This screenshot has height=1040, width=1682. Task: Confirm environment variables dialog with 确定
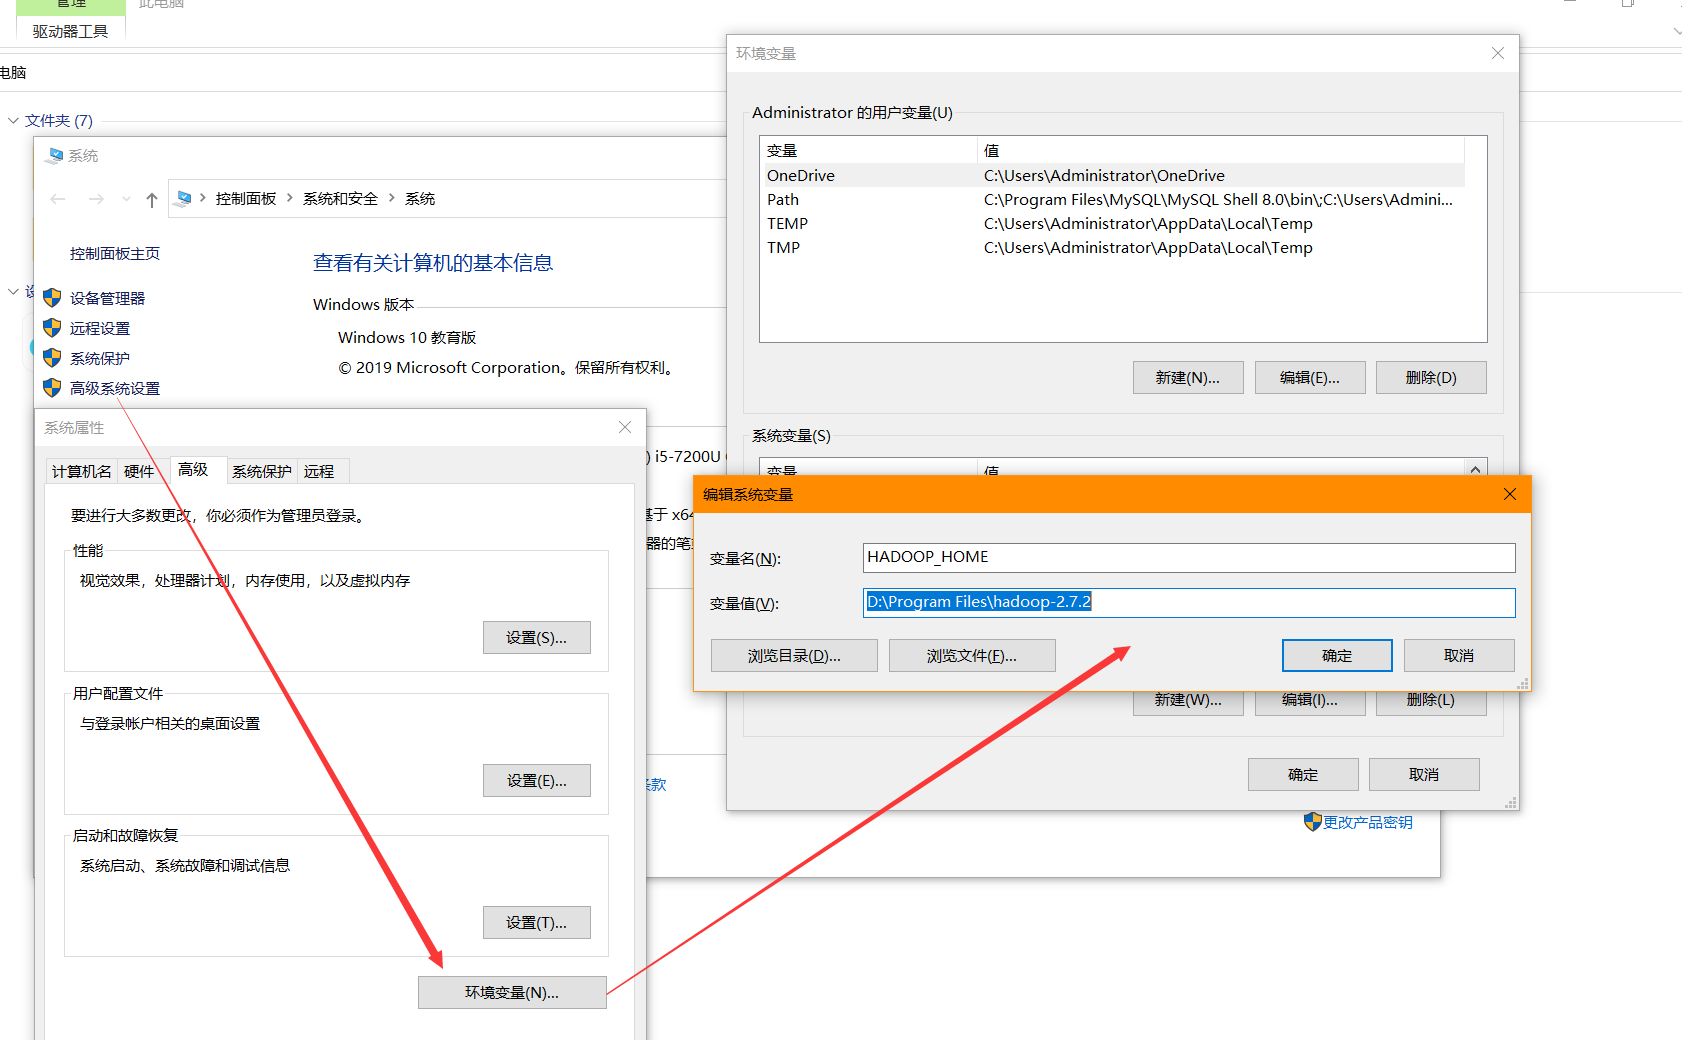click(x=1303, y=775)
